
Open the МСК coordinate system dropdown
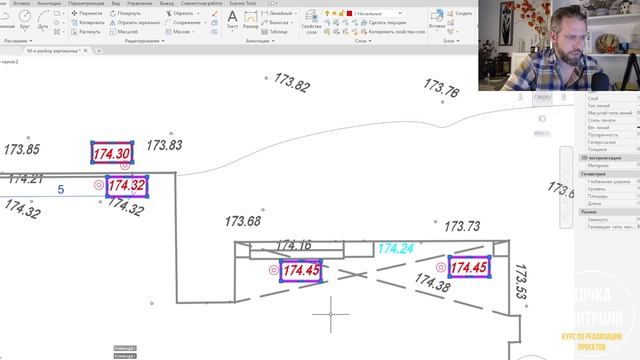coord(542,133)
